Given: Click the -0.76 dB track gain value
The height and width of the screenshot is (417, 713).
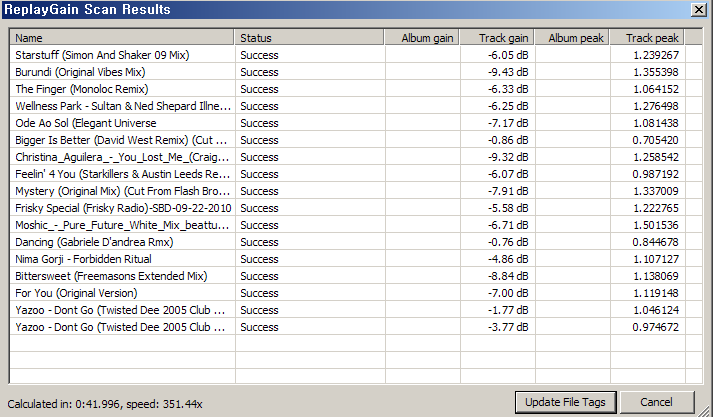Looking at the screenshot, I should coord(508,242).
